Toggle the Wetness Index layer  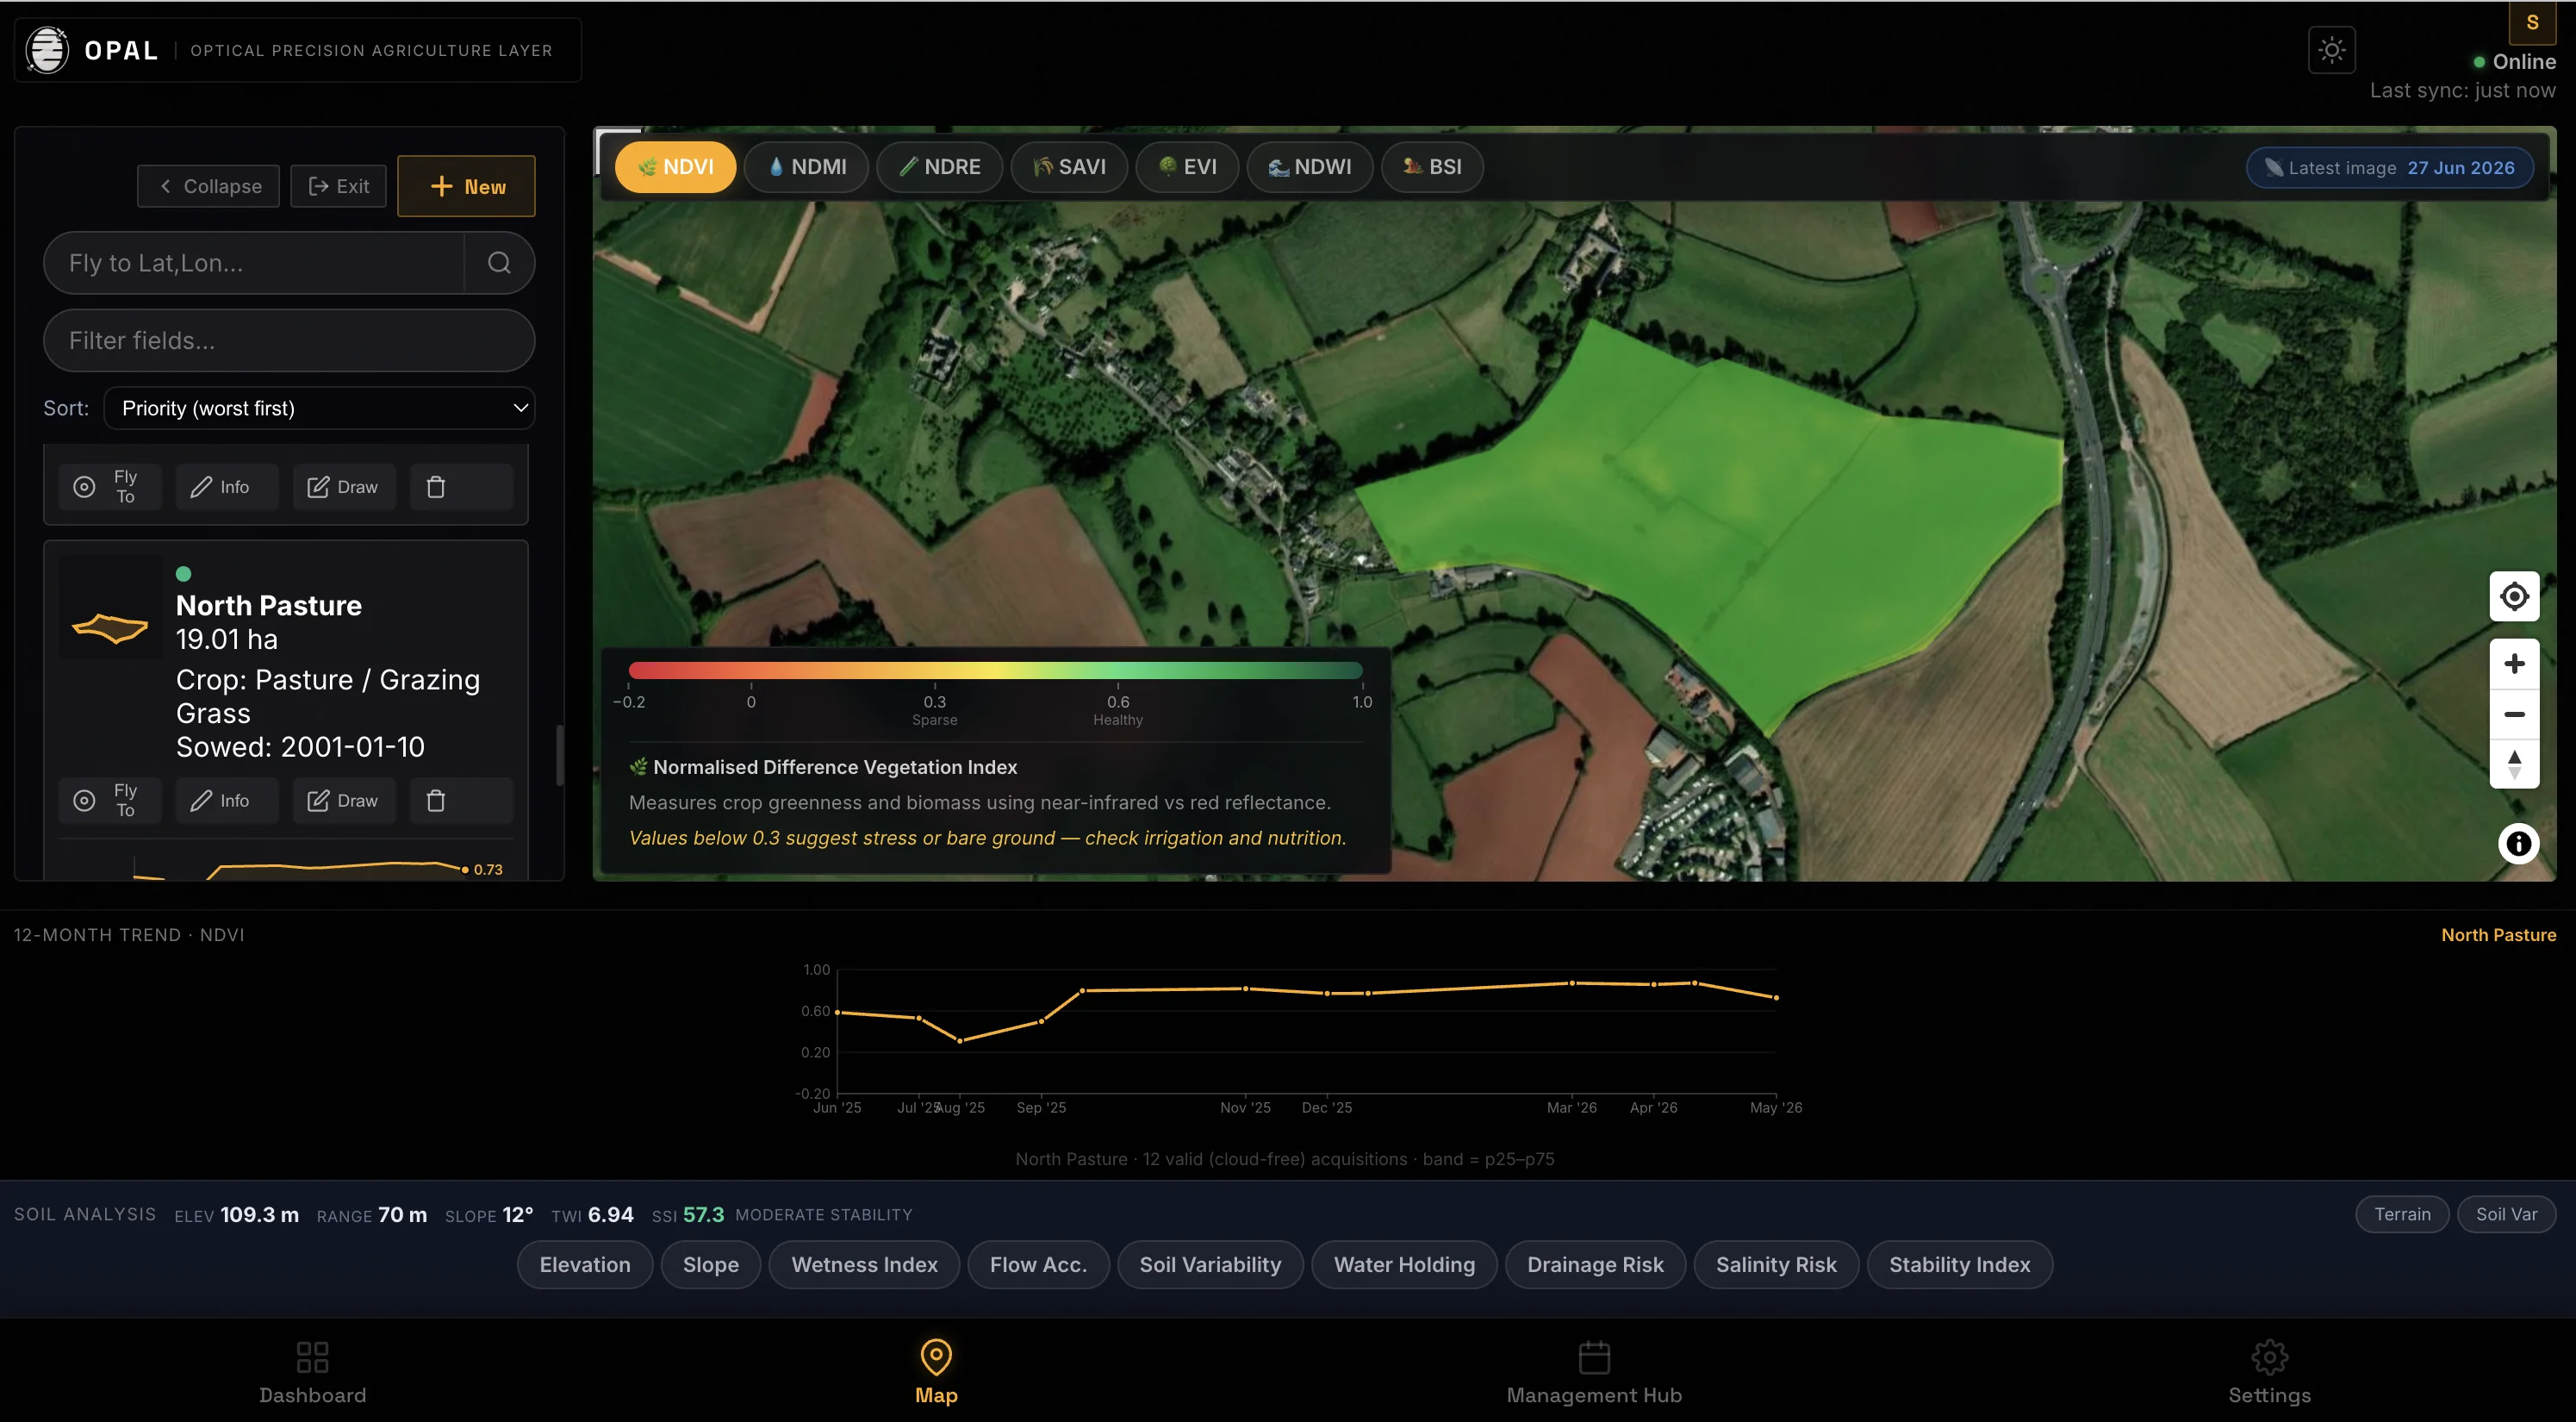click(x=864, y=1265)
